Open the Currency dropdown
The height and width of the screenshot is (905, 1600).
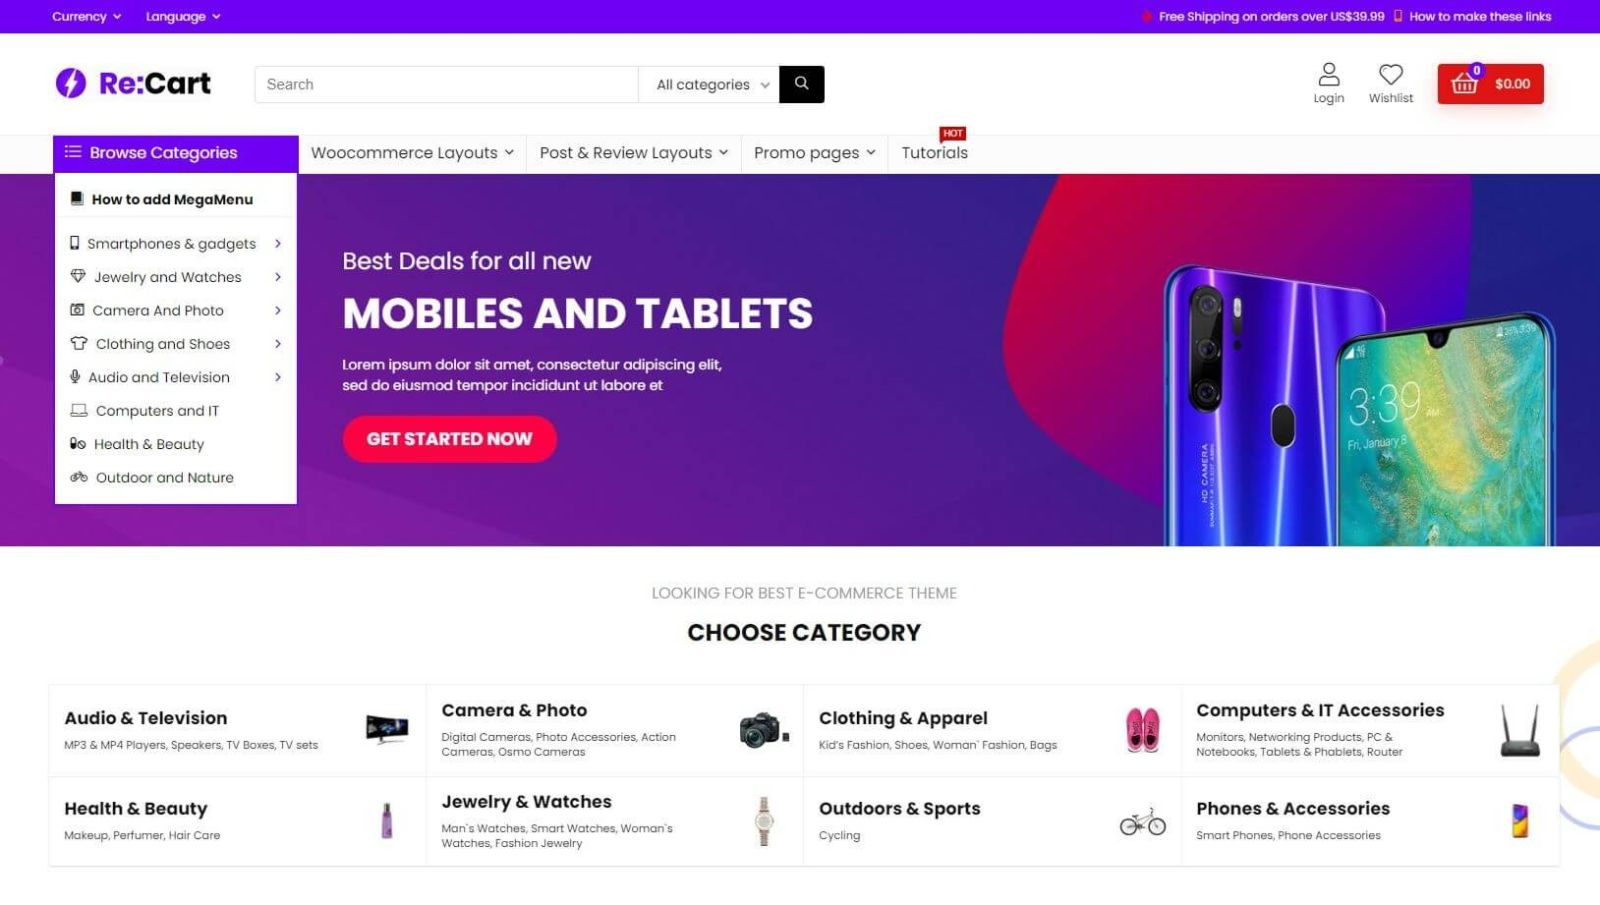click(86, 16)
